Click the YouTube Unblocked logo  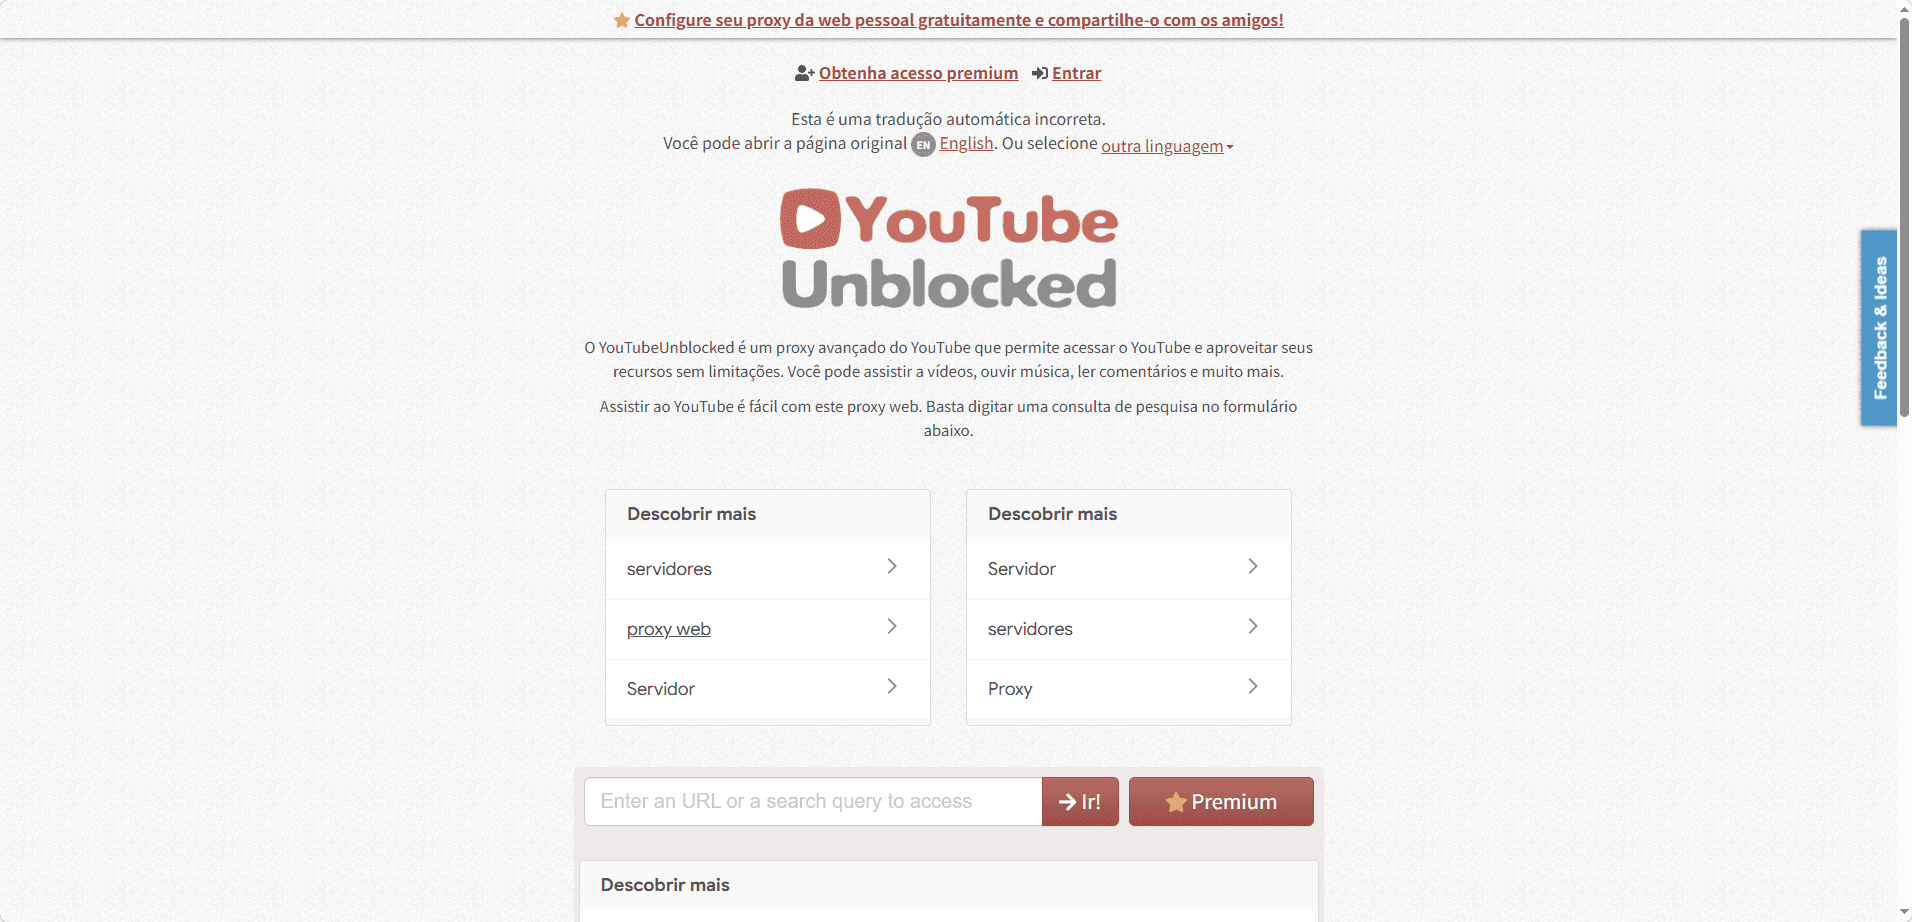948,248
